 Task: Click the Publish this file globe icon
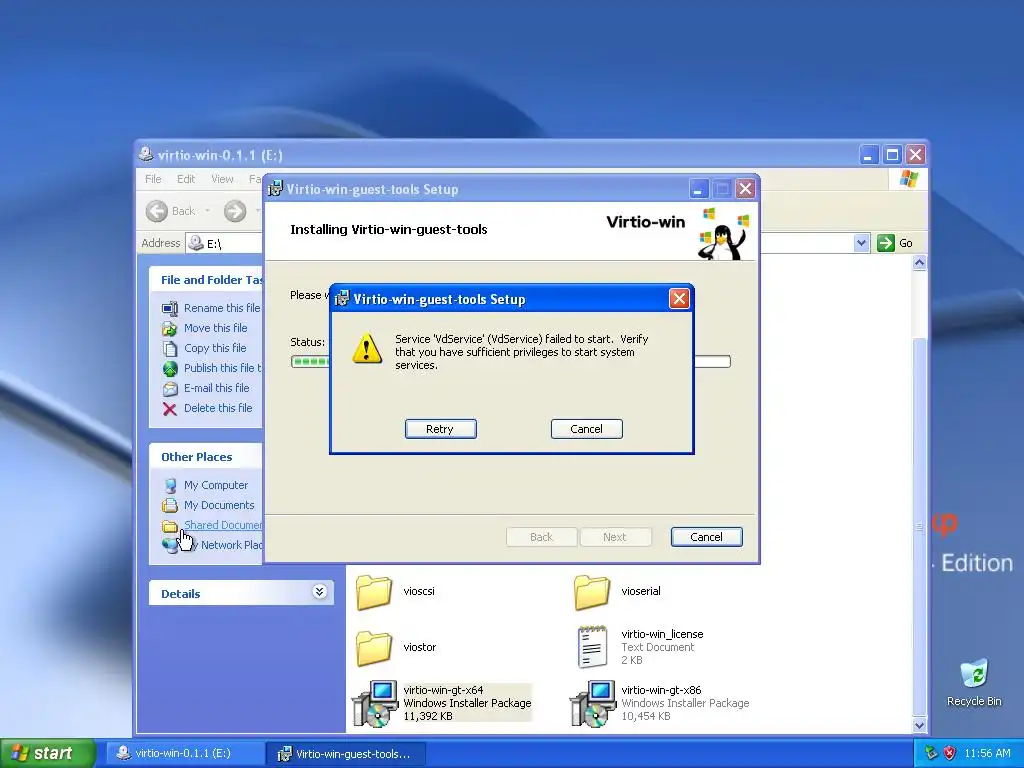click(170, 369)
